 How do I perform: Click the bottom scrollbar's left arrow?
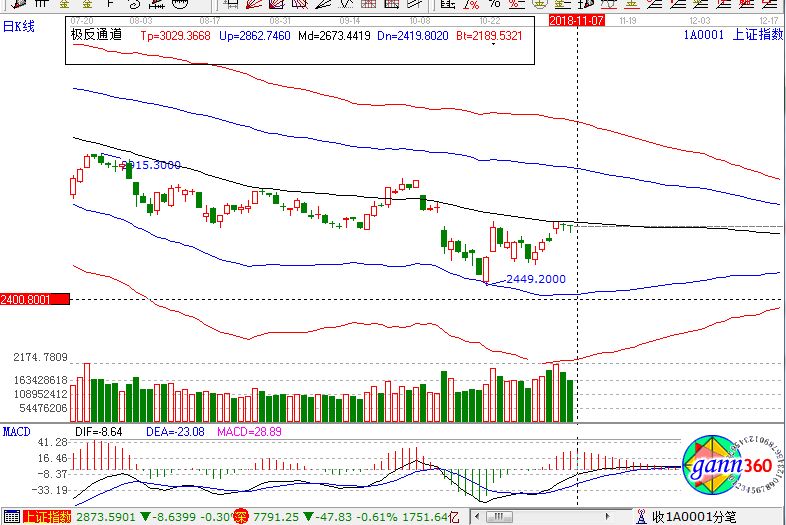(476, 517)
